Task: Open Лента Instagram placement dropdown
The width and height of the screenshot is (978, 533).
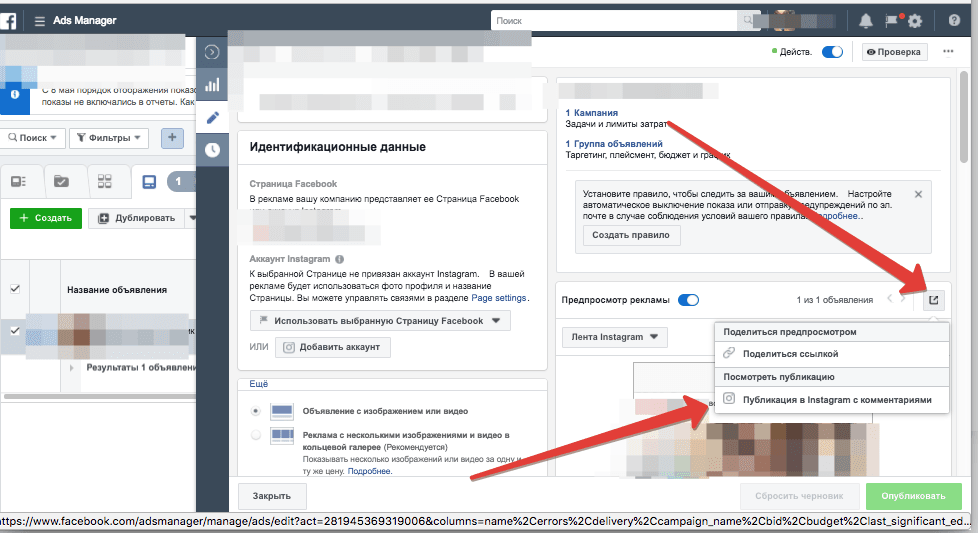Action: click(614, 337)
